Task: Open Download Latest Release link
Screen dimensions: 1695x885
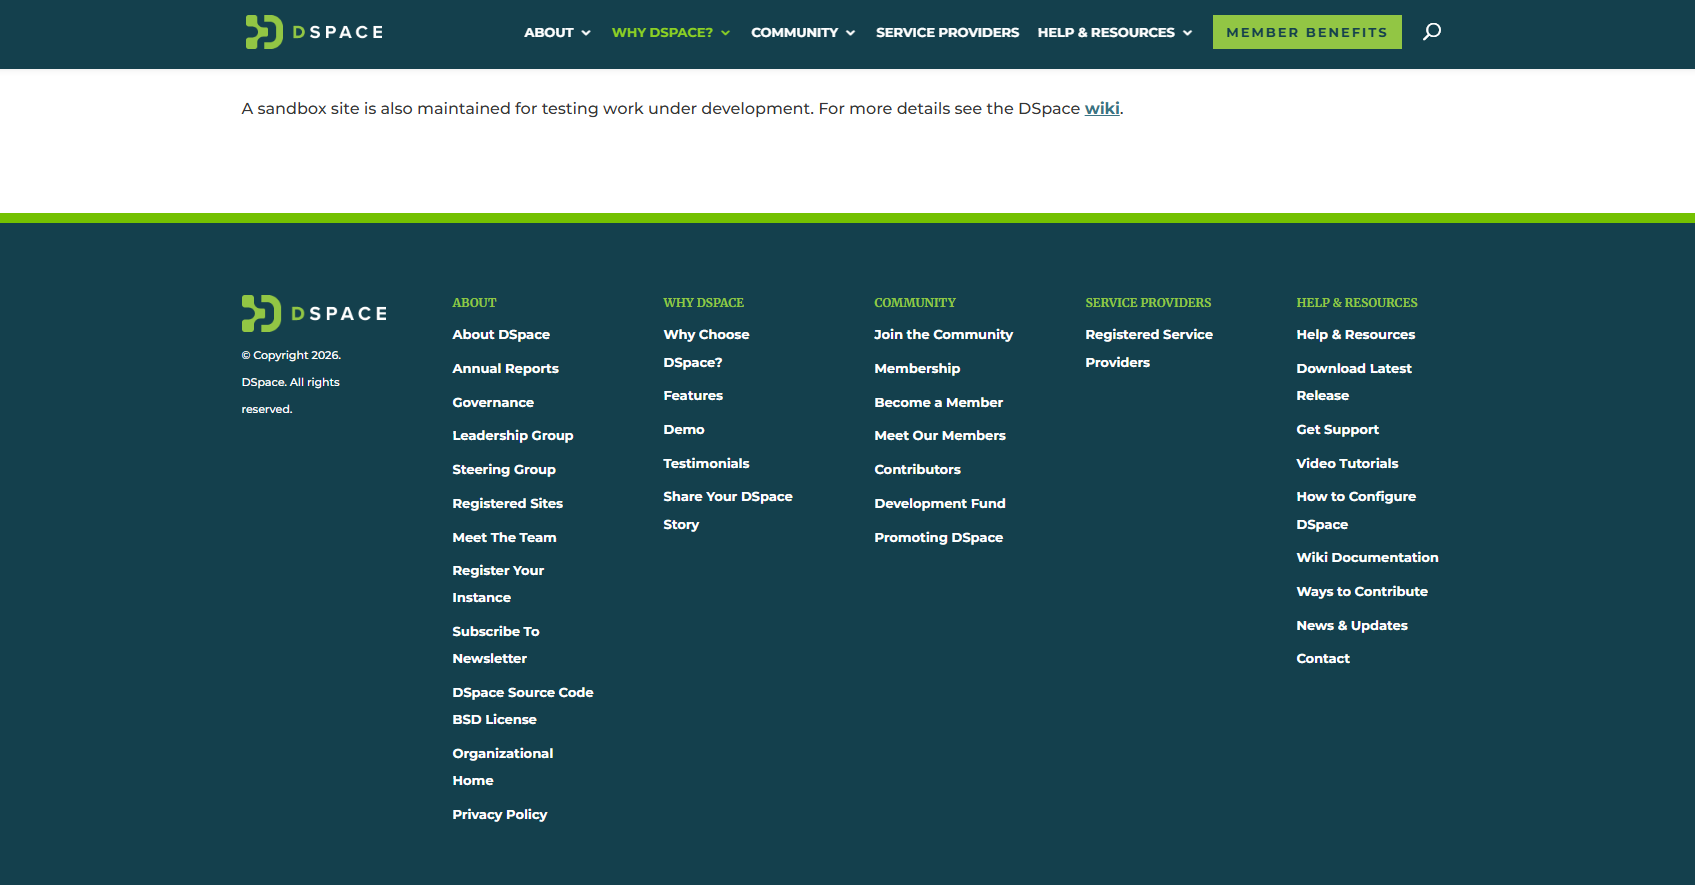Action: pos(1354,382)
